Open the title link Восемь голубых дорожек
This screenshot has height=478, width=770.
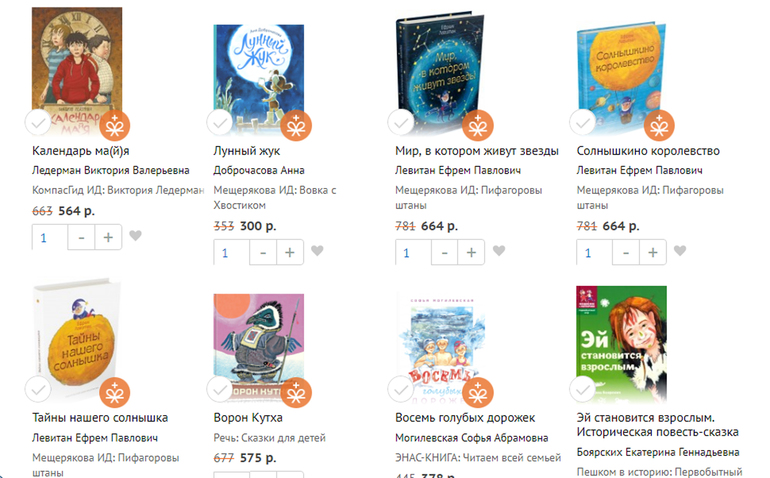(x=465, y=418)
